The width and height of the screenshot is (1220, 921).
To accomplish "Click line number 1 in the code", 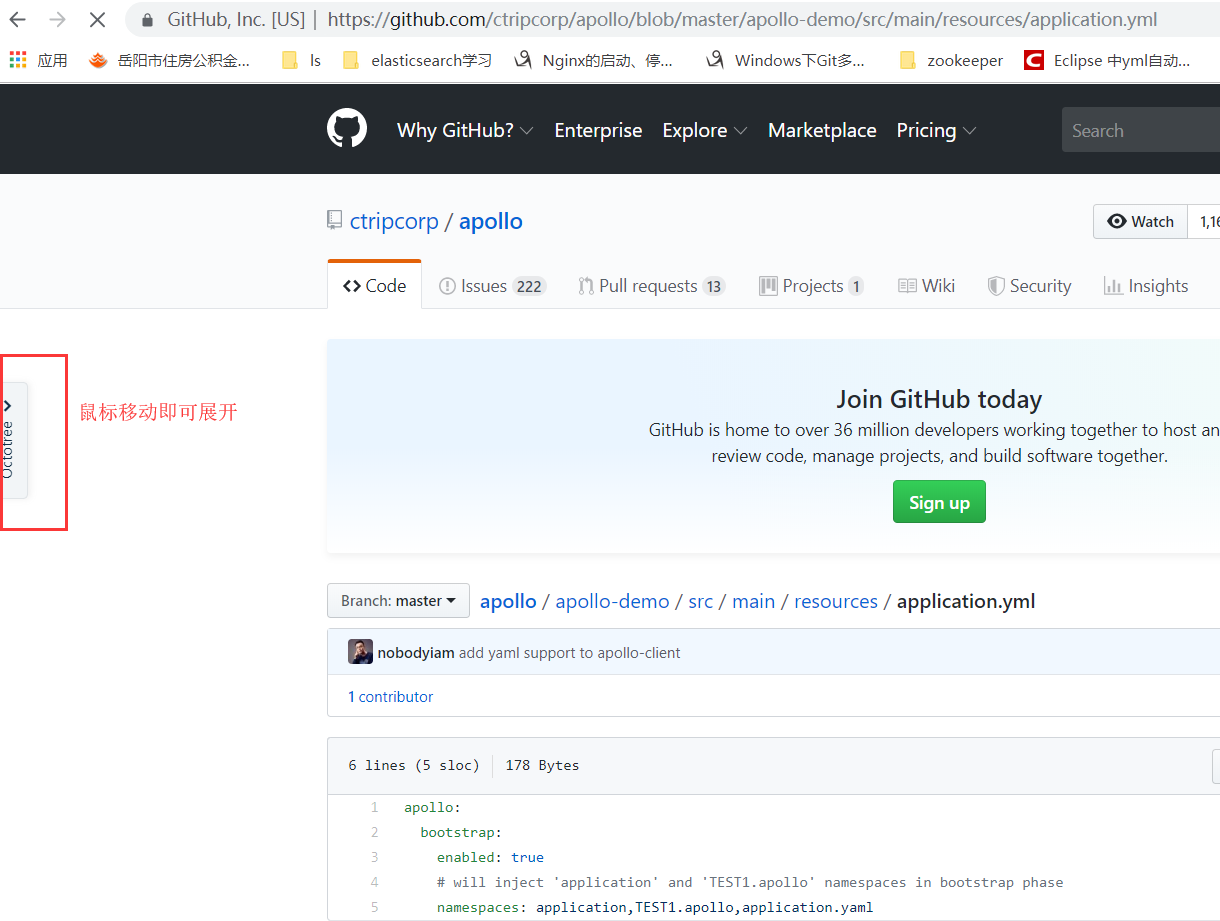I will (374, 807).
